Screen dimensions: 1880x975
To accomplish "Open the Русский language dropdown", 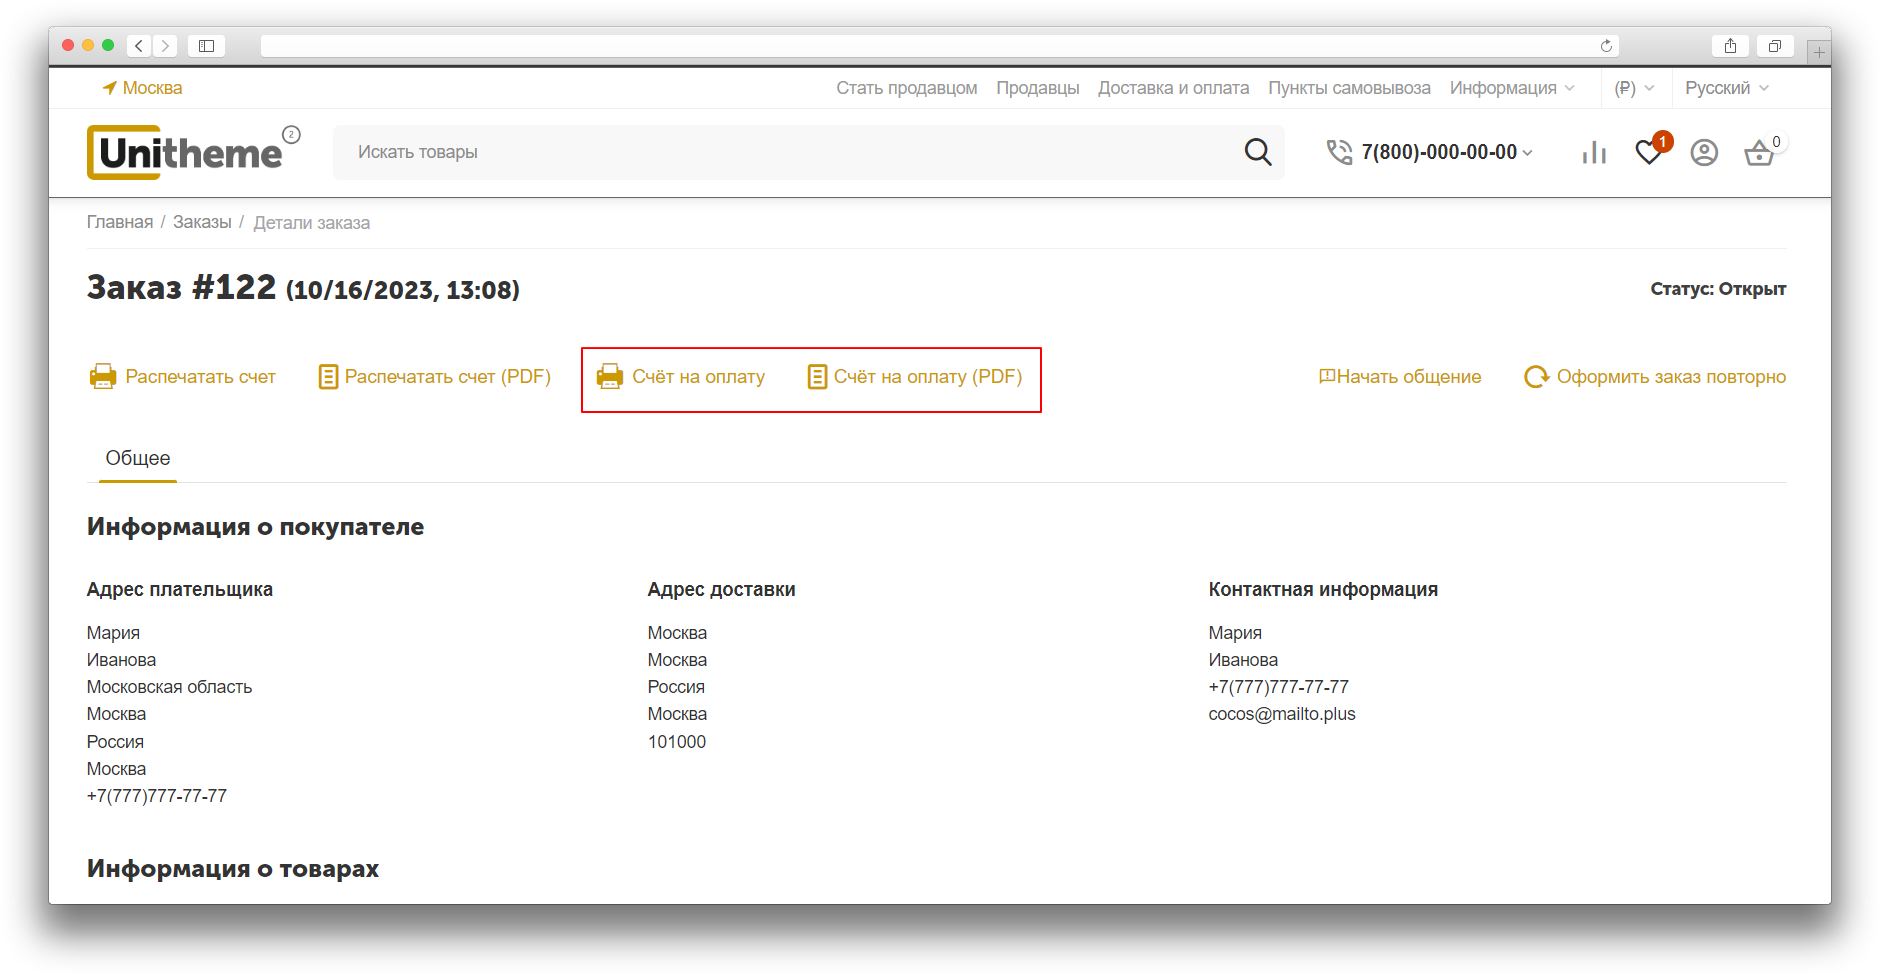I will pos(1726,88).
